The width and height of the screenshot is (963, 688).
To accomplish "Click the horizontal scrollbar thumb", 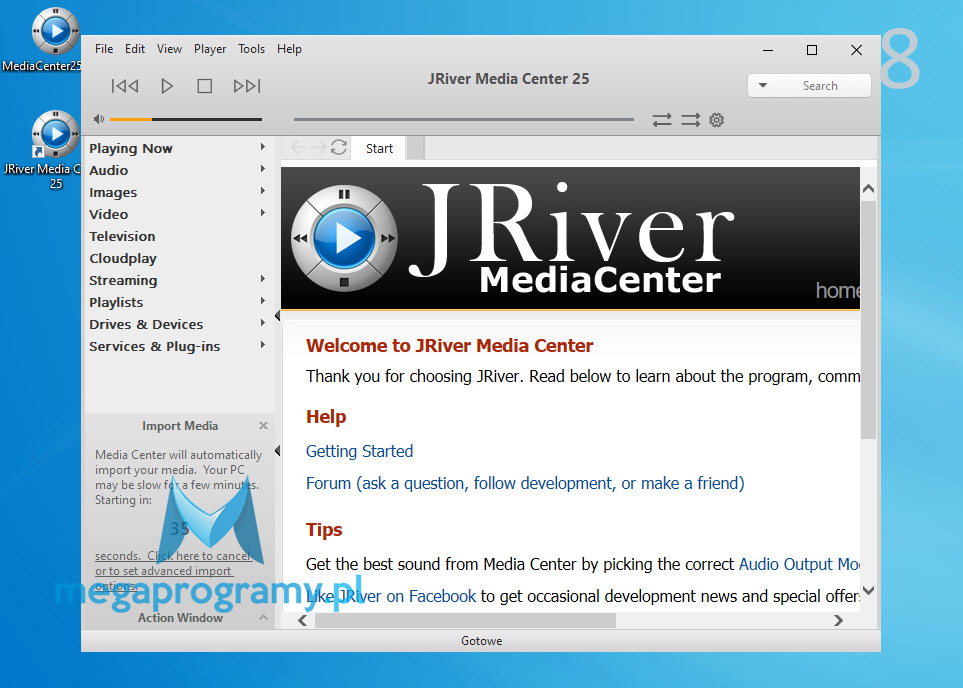I will click(x=466, y=620).
